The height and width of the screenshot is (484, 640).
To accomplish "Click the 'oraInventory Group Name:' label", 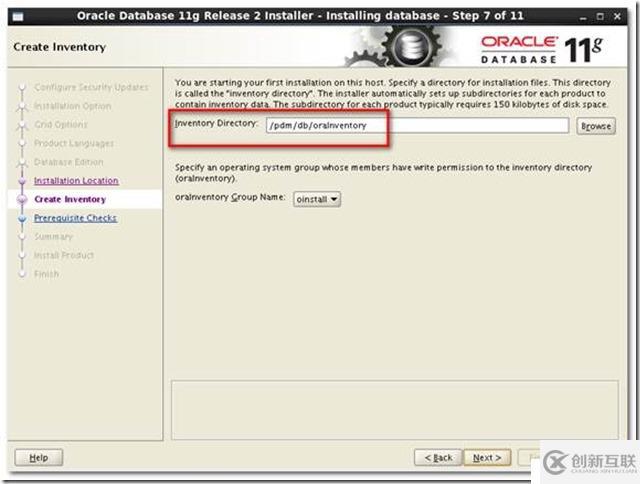I will pyautogui.click(x=230, y=197).
